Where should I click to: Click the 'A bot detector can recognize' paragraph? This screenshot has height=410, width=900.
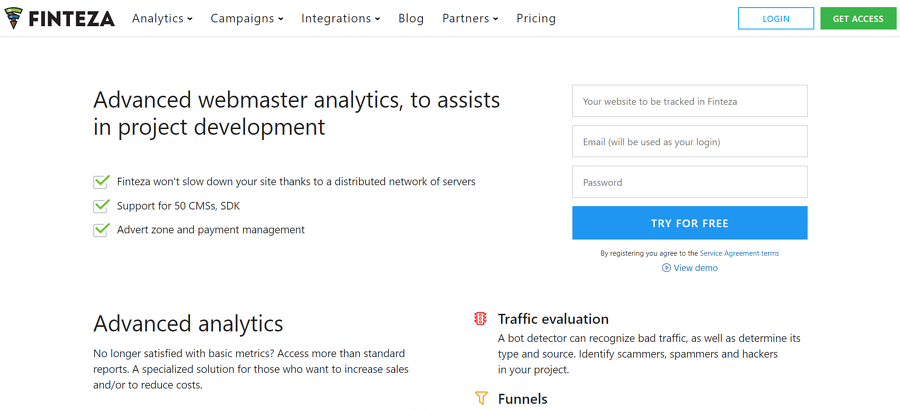tap(649, 354)
